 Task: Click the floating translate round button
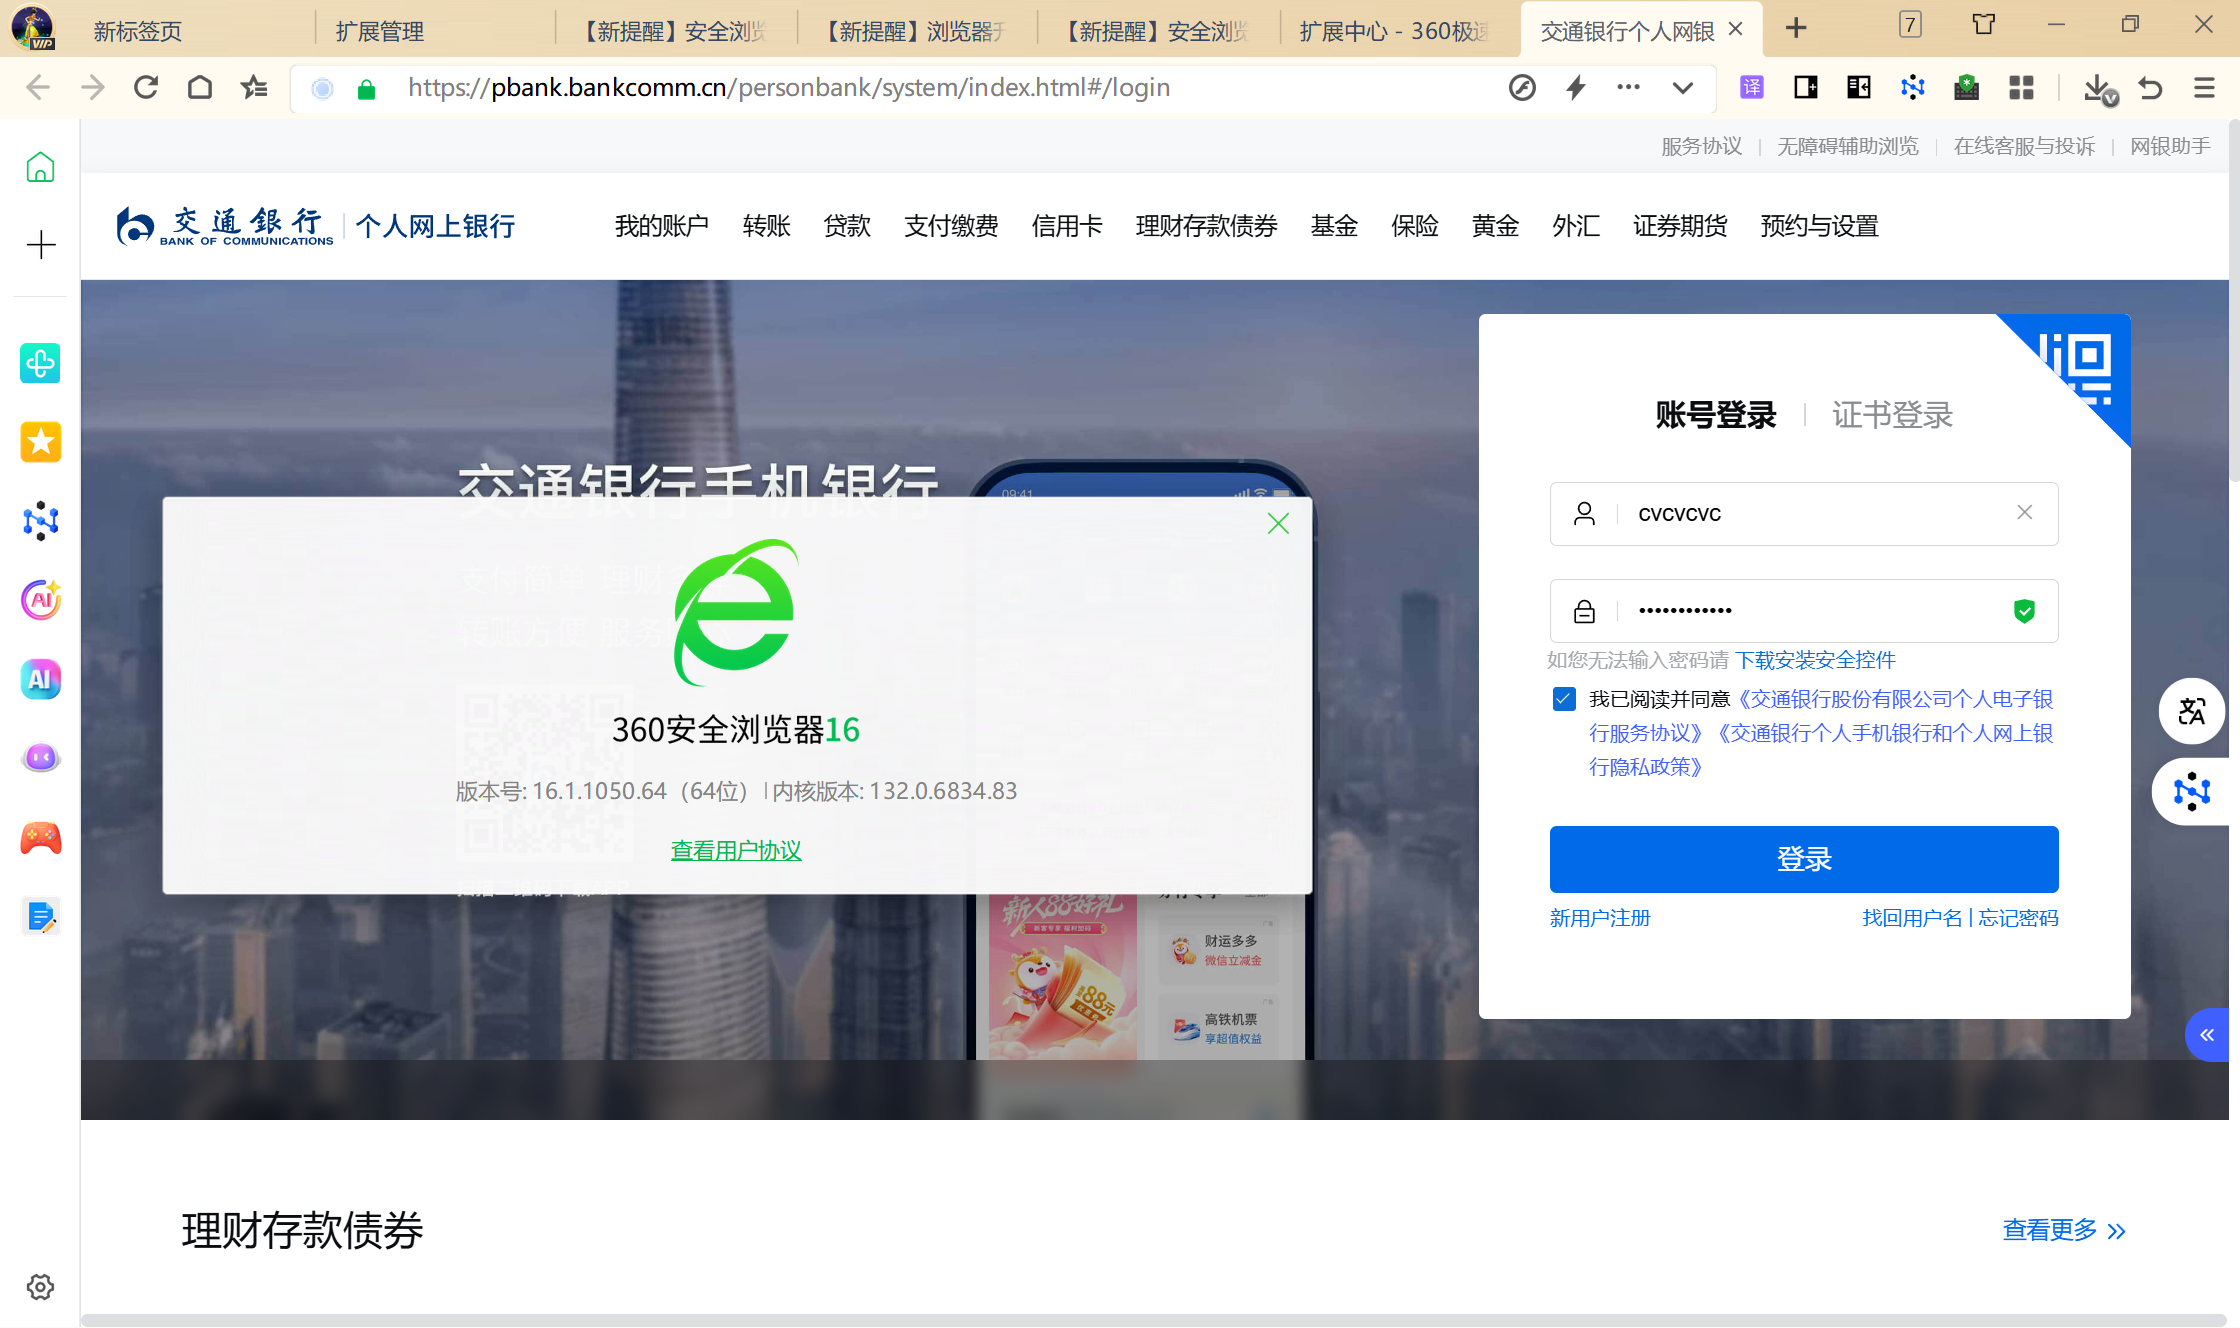click(x=2192, y=711)
